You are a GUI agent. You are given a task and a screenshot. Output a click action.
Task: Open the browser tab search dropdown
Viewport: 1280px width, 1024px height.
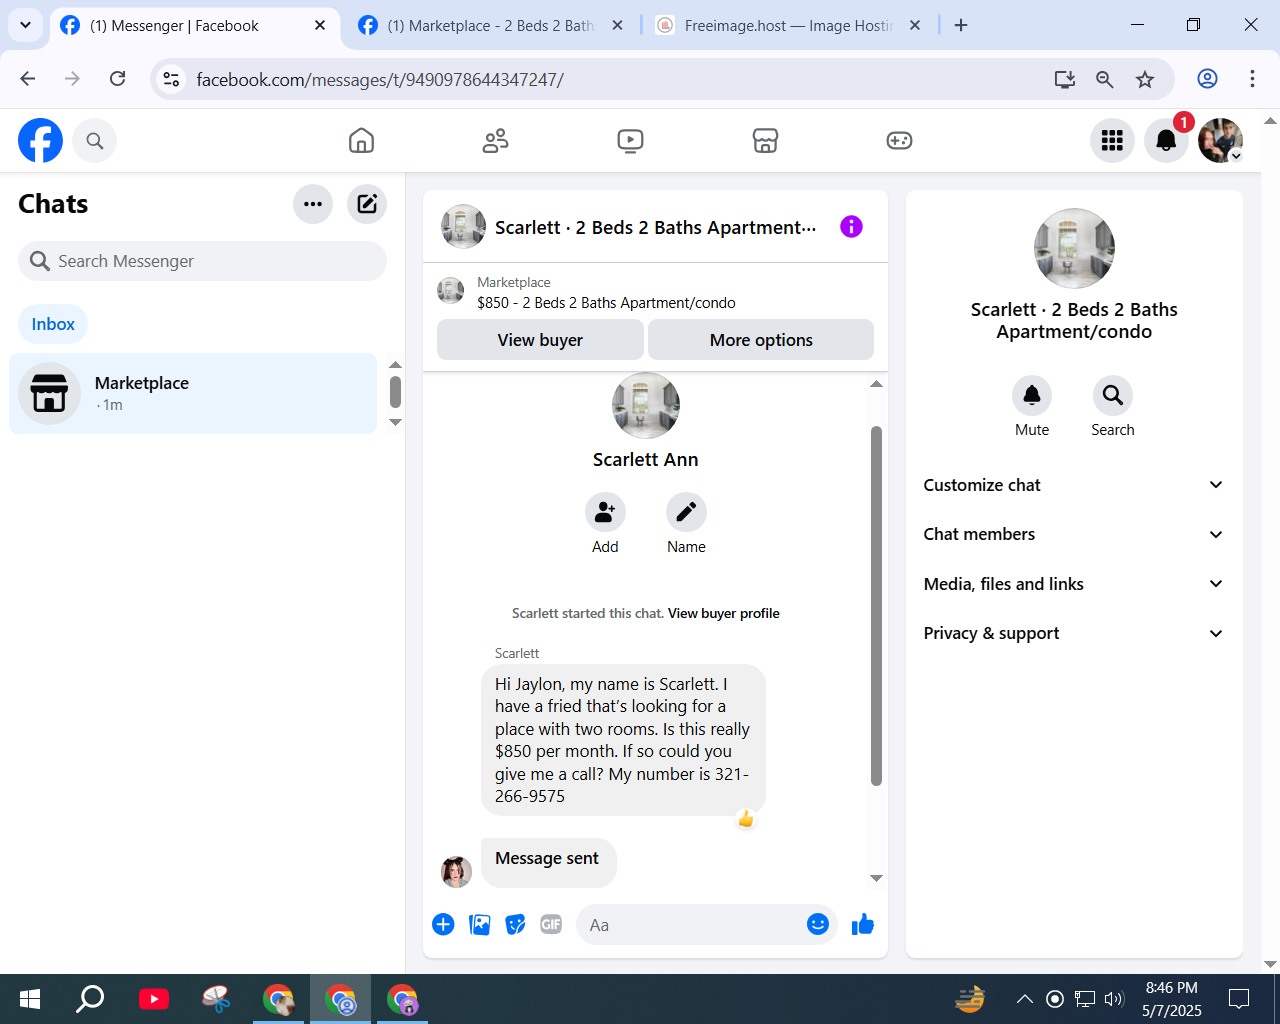point(25,25)
